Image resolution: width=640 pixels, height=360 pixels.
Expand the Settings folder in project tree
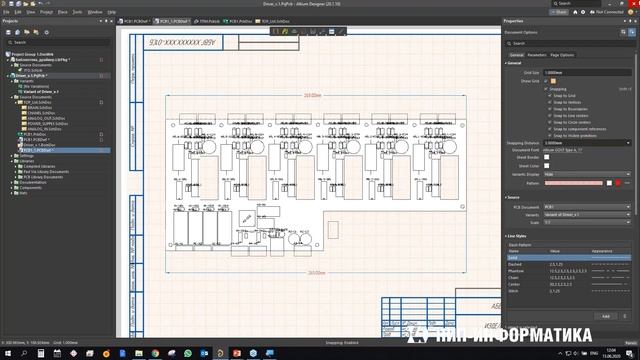12,156
